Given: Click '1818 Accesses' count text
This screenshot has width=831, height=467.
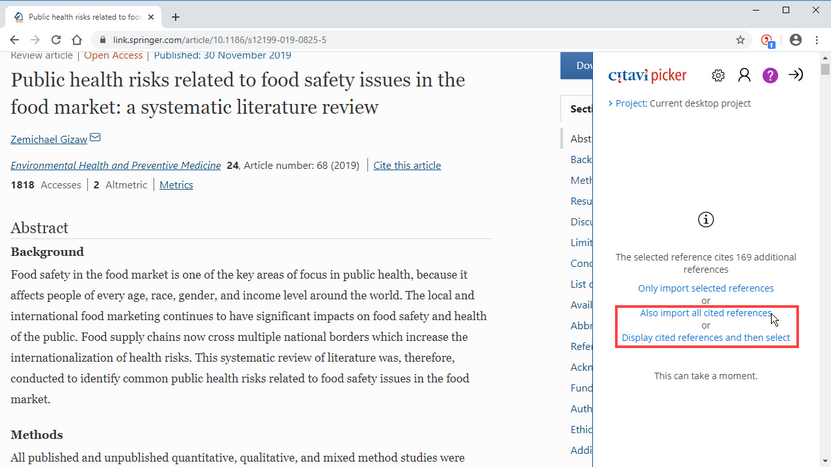Looking at the screenshot, I should (46, 185).
